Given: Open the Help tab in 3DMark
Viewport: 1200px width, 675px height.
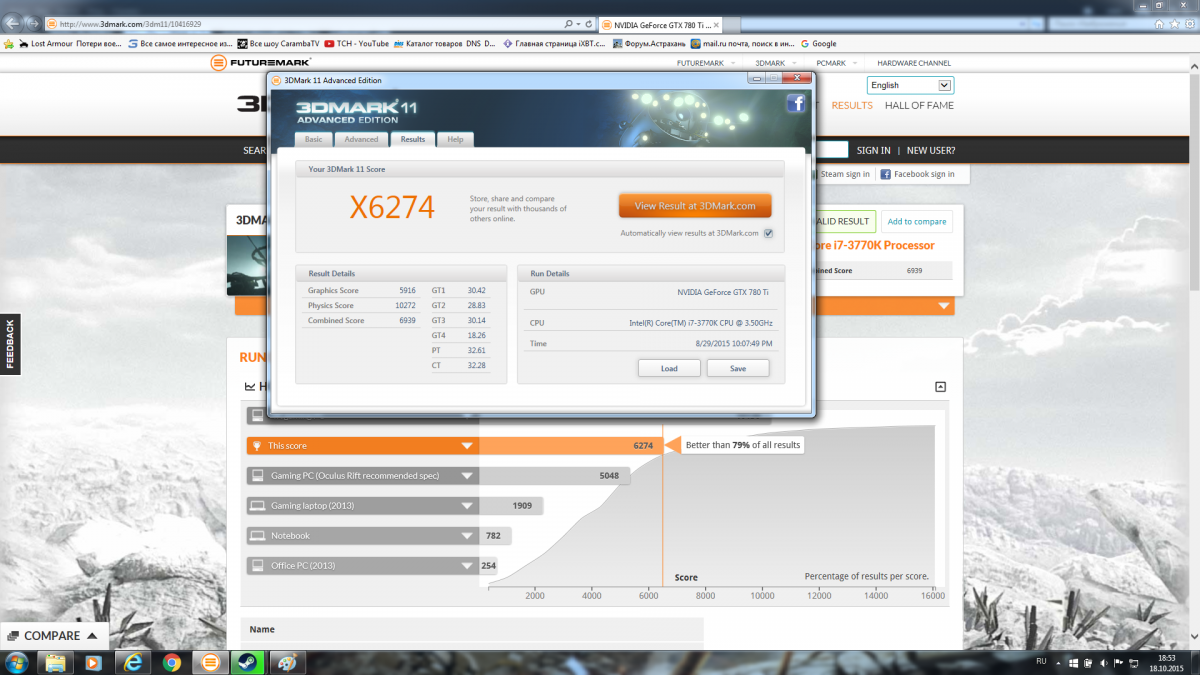Looking at the screenshot, I should 455,140.
